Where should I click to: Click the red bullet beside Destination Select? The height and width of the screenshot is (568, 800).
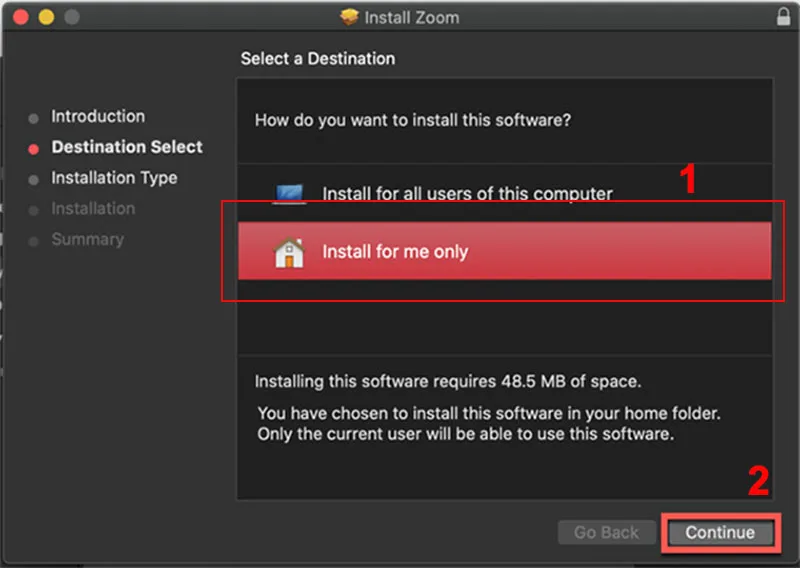click(x=34, y=149)
